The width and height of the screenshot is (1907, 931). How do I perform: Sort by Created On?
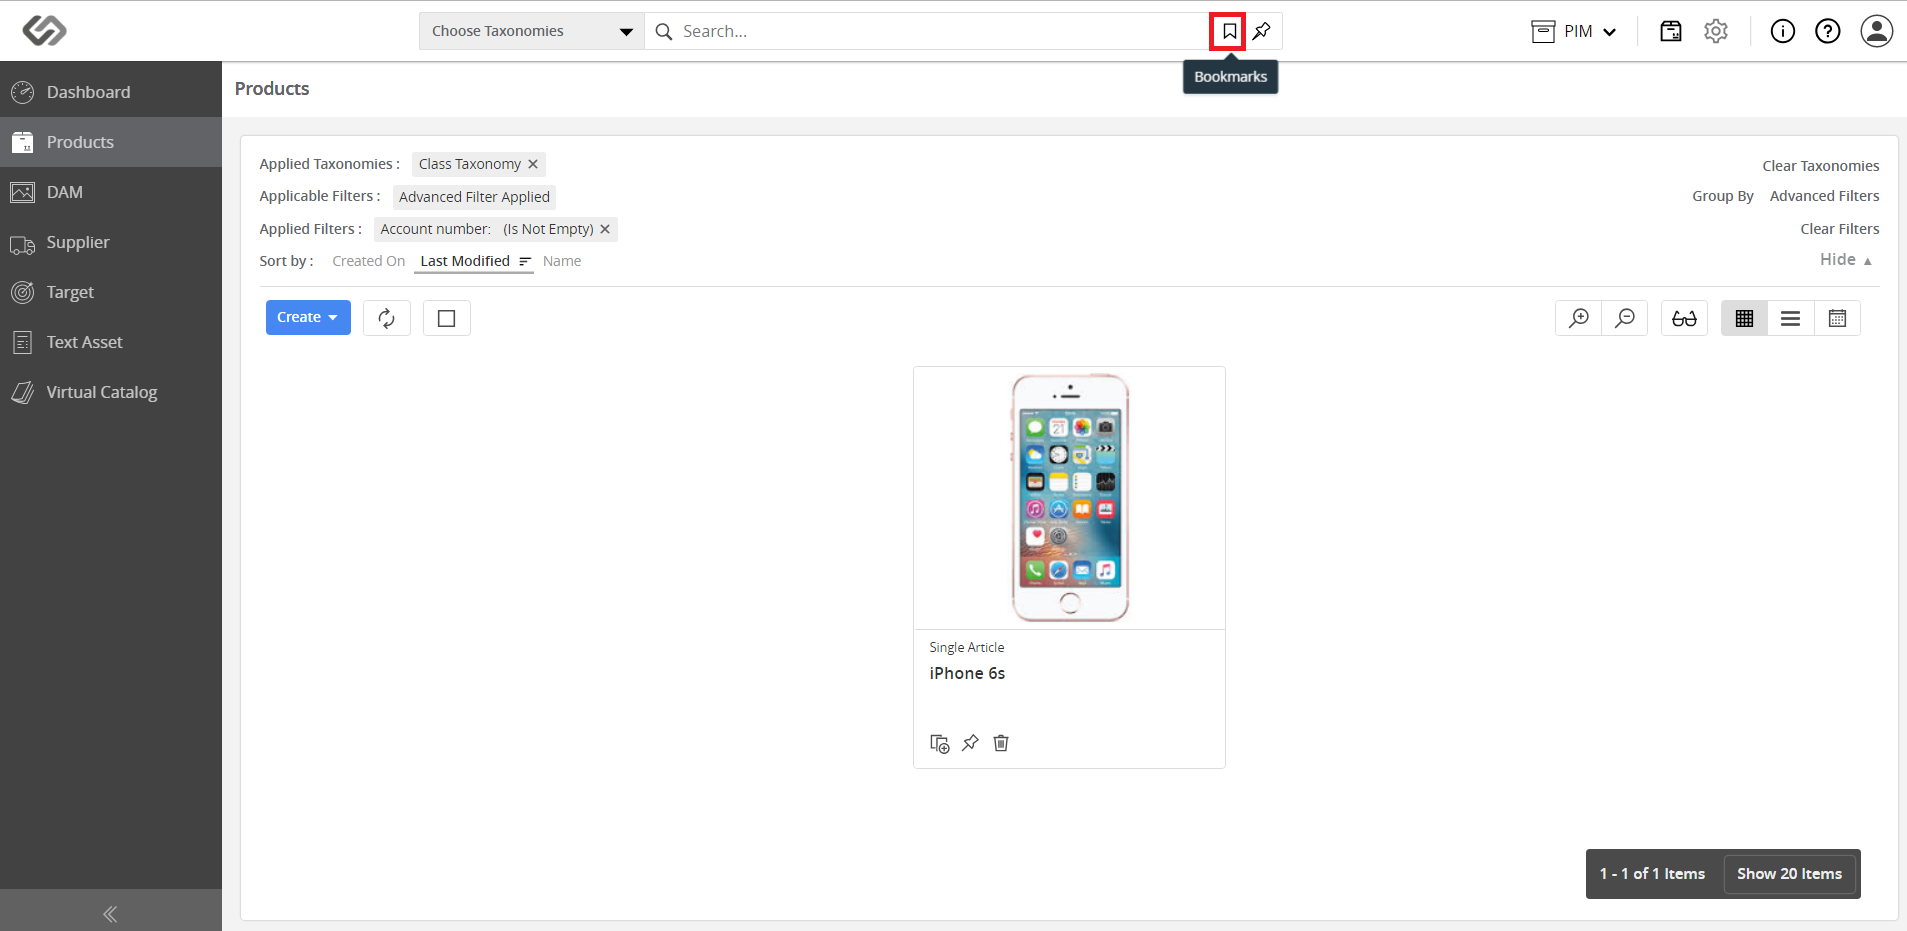coord(368,261)
